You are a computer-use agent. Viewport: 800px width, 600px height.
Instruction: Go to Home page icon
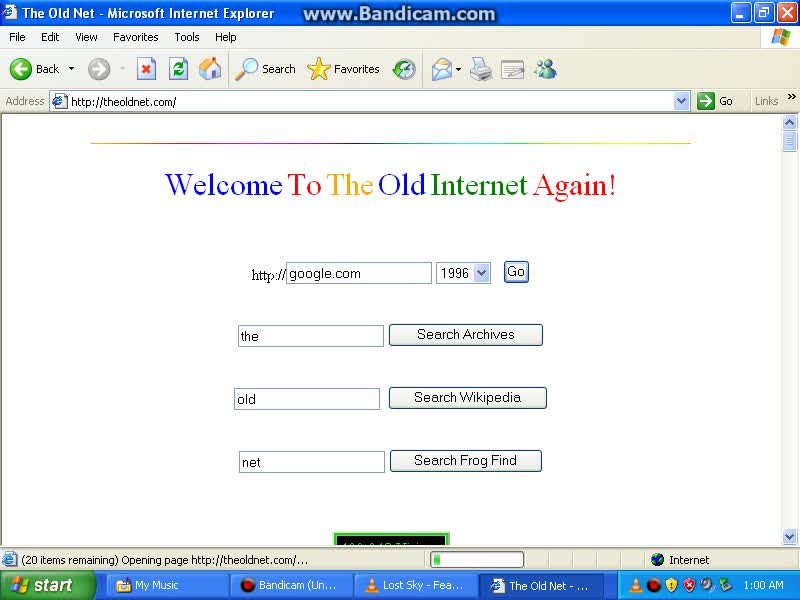tap(210, 69)
